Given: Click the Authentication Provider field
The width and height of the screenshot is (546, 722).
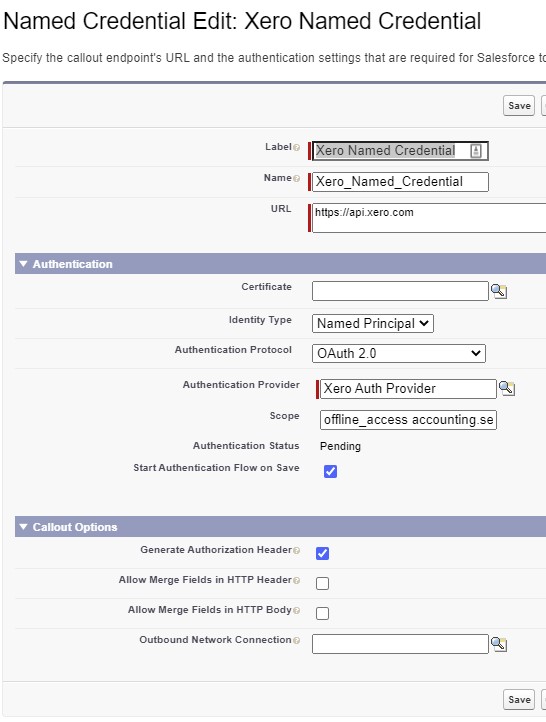Looking at the screenshot, I should click(x=408, y=389).
